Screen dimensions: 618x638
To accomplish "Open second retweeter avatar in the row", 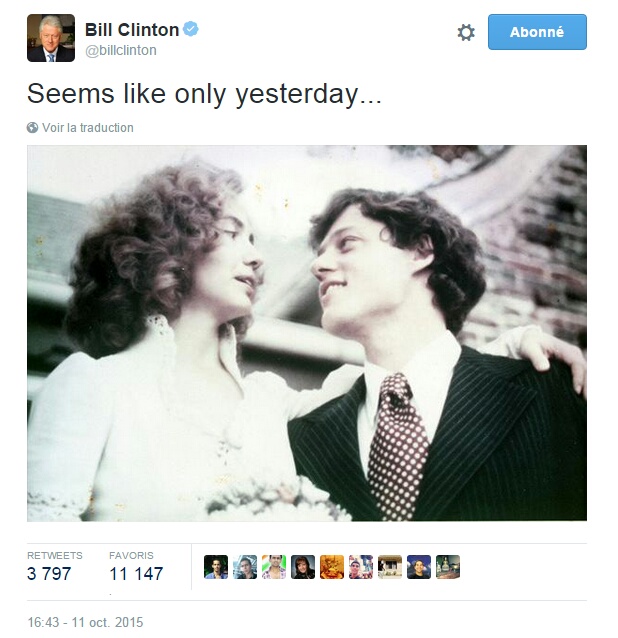I will tap(245, 567).
